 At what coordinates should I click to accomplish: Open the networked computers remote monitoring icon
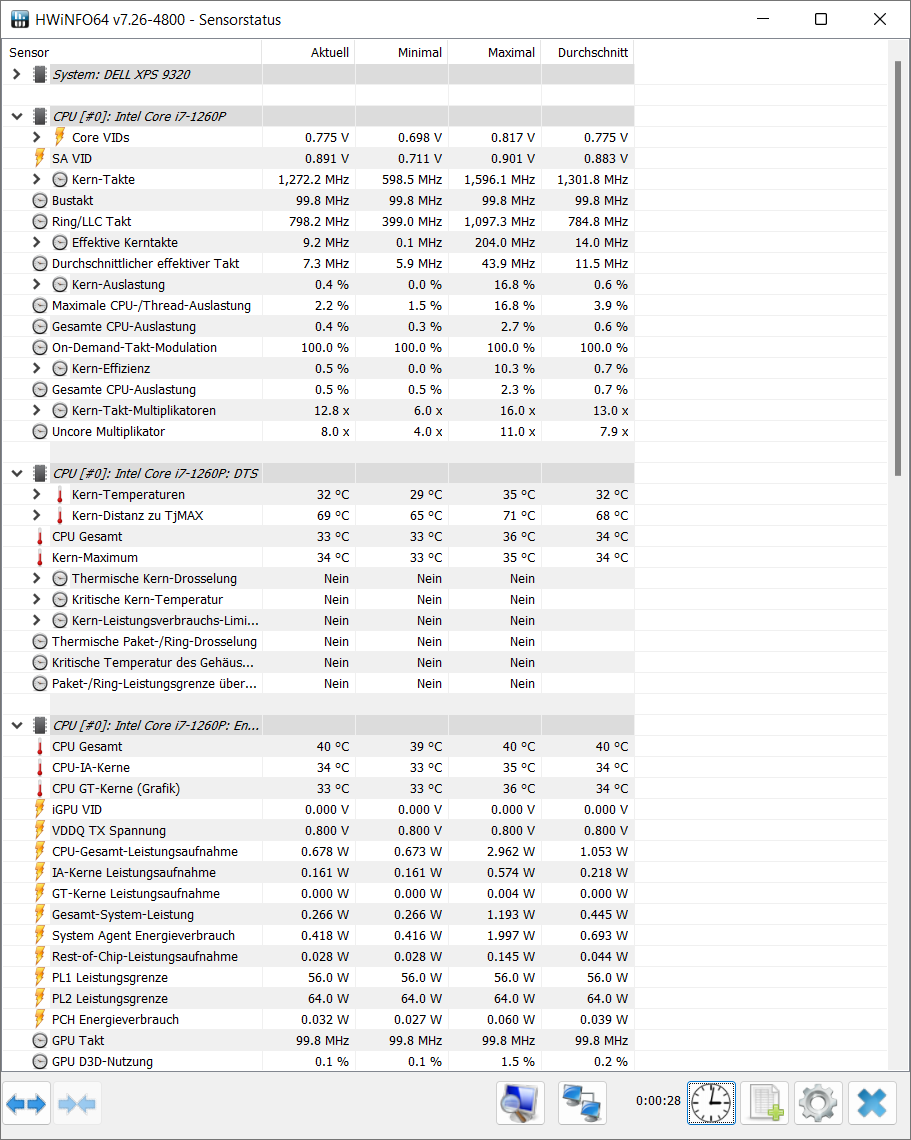pyautogui.click(x=582, y=1103)
